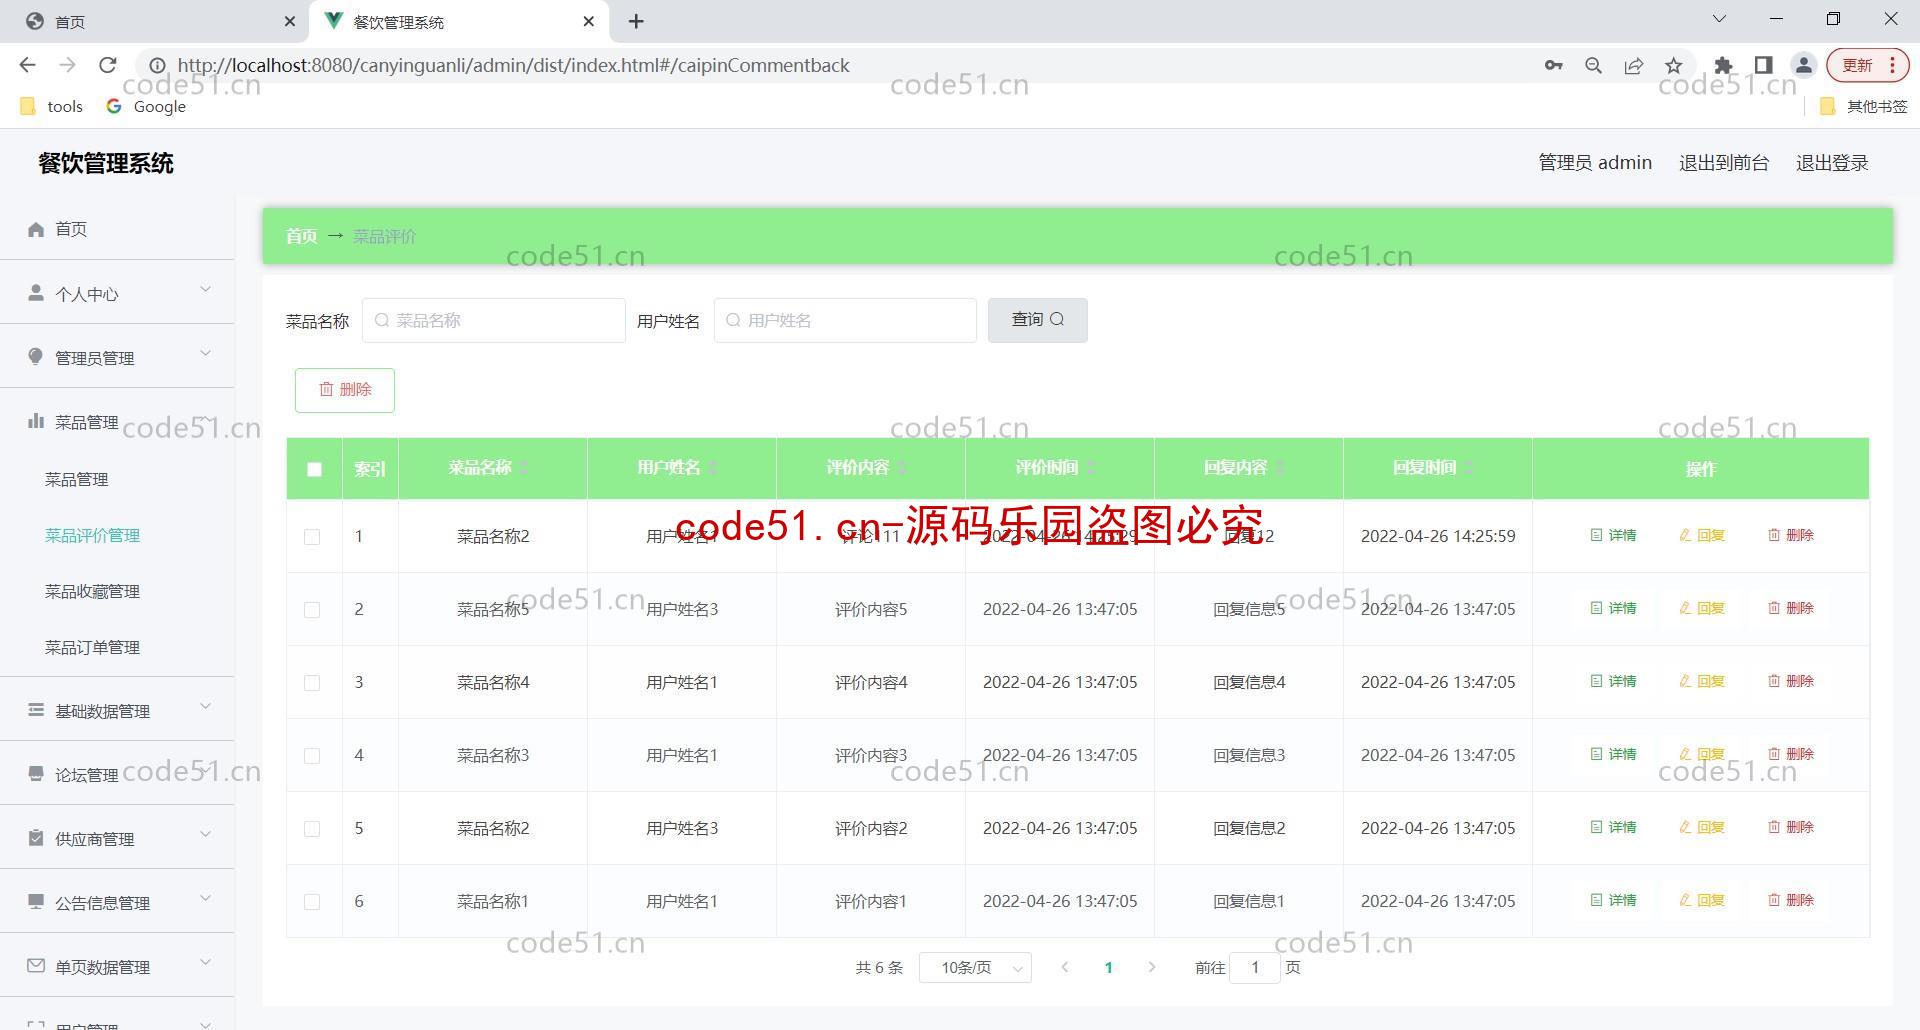Click 退出登录 in the header

[x=1832, y=163]
